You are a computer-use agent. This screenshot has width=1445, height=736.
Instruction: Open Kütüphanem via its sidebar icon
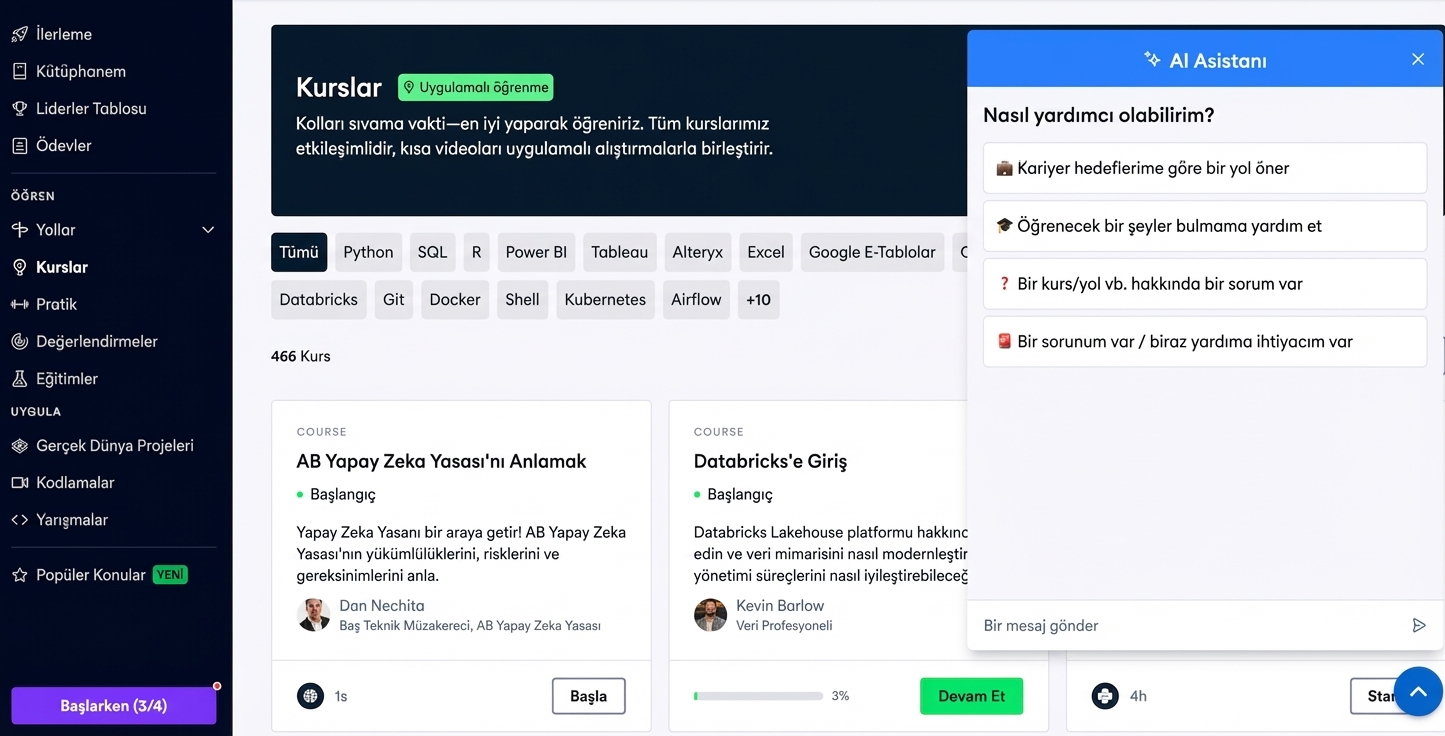tap(18, 71)
